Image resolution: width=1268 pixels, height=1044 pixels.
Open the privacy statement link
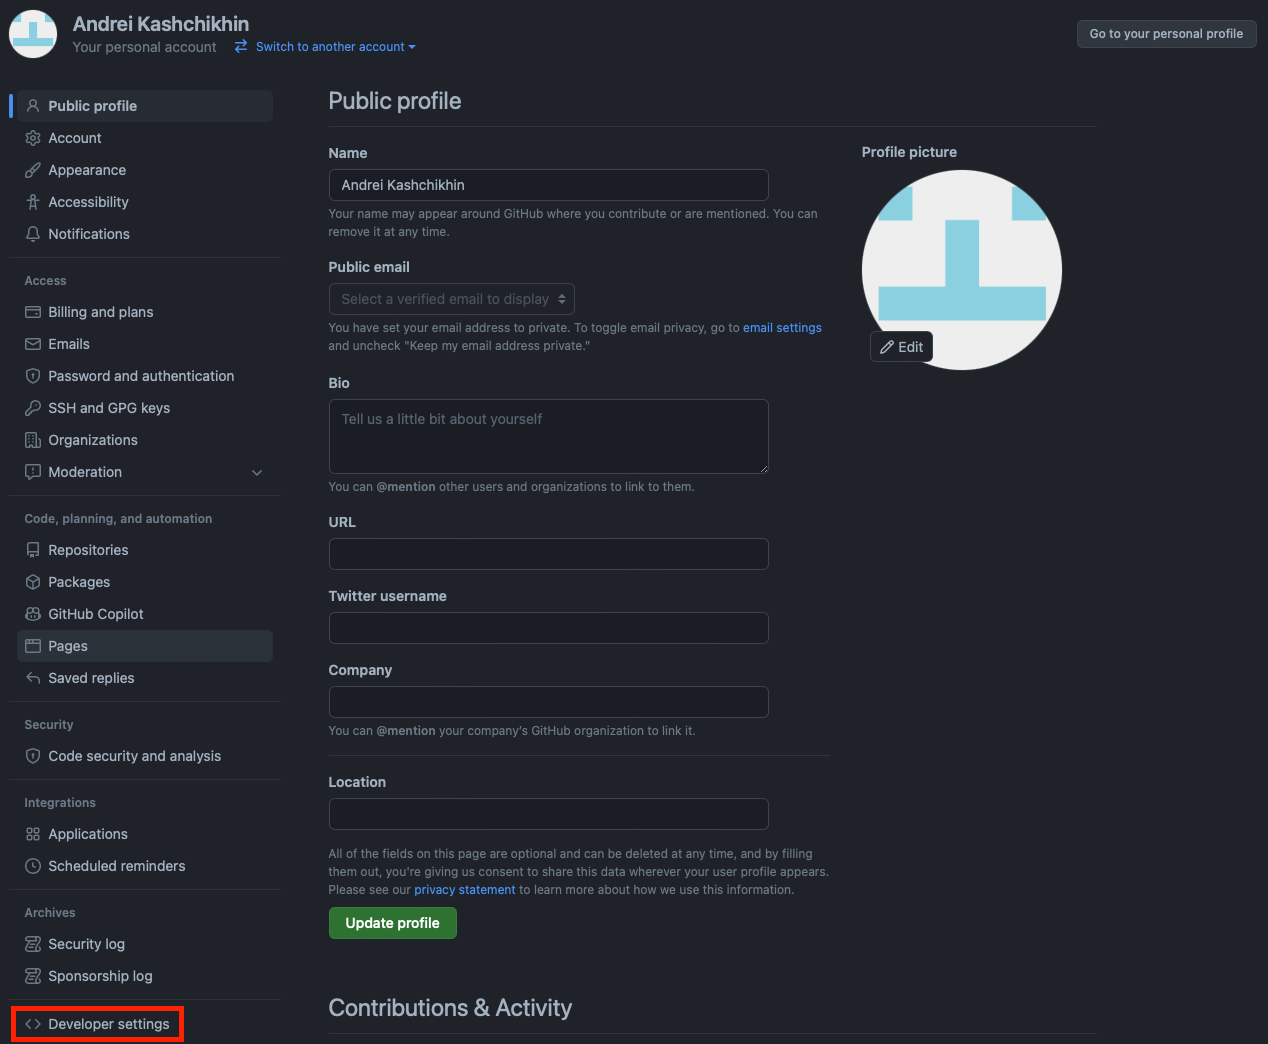coord(465,890)
